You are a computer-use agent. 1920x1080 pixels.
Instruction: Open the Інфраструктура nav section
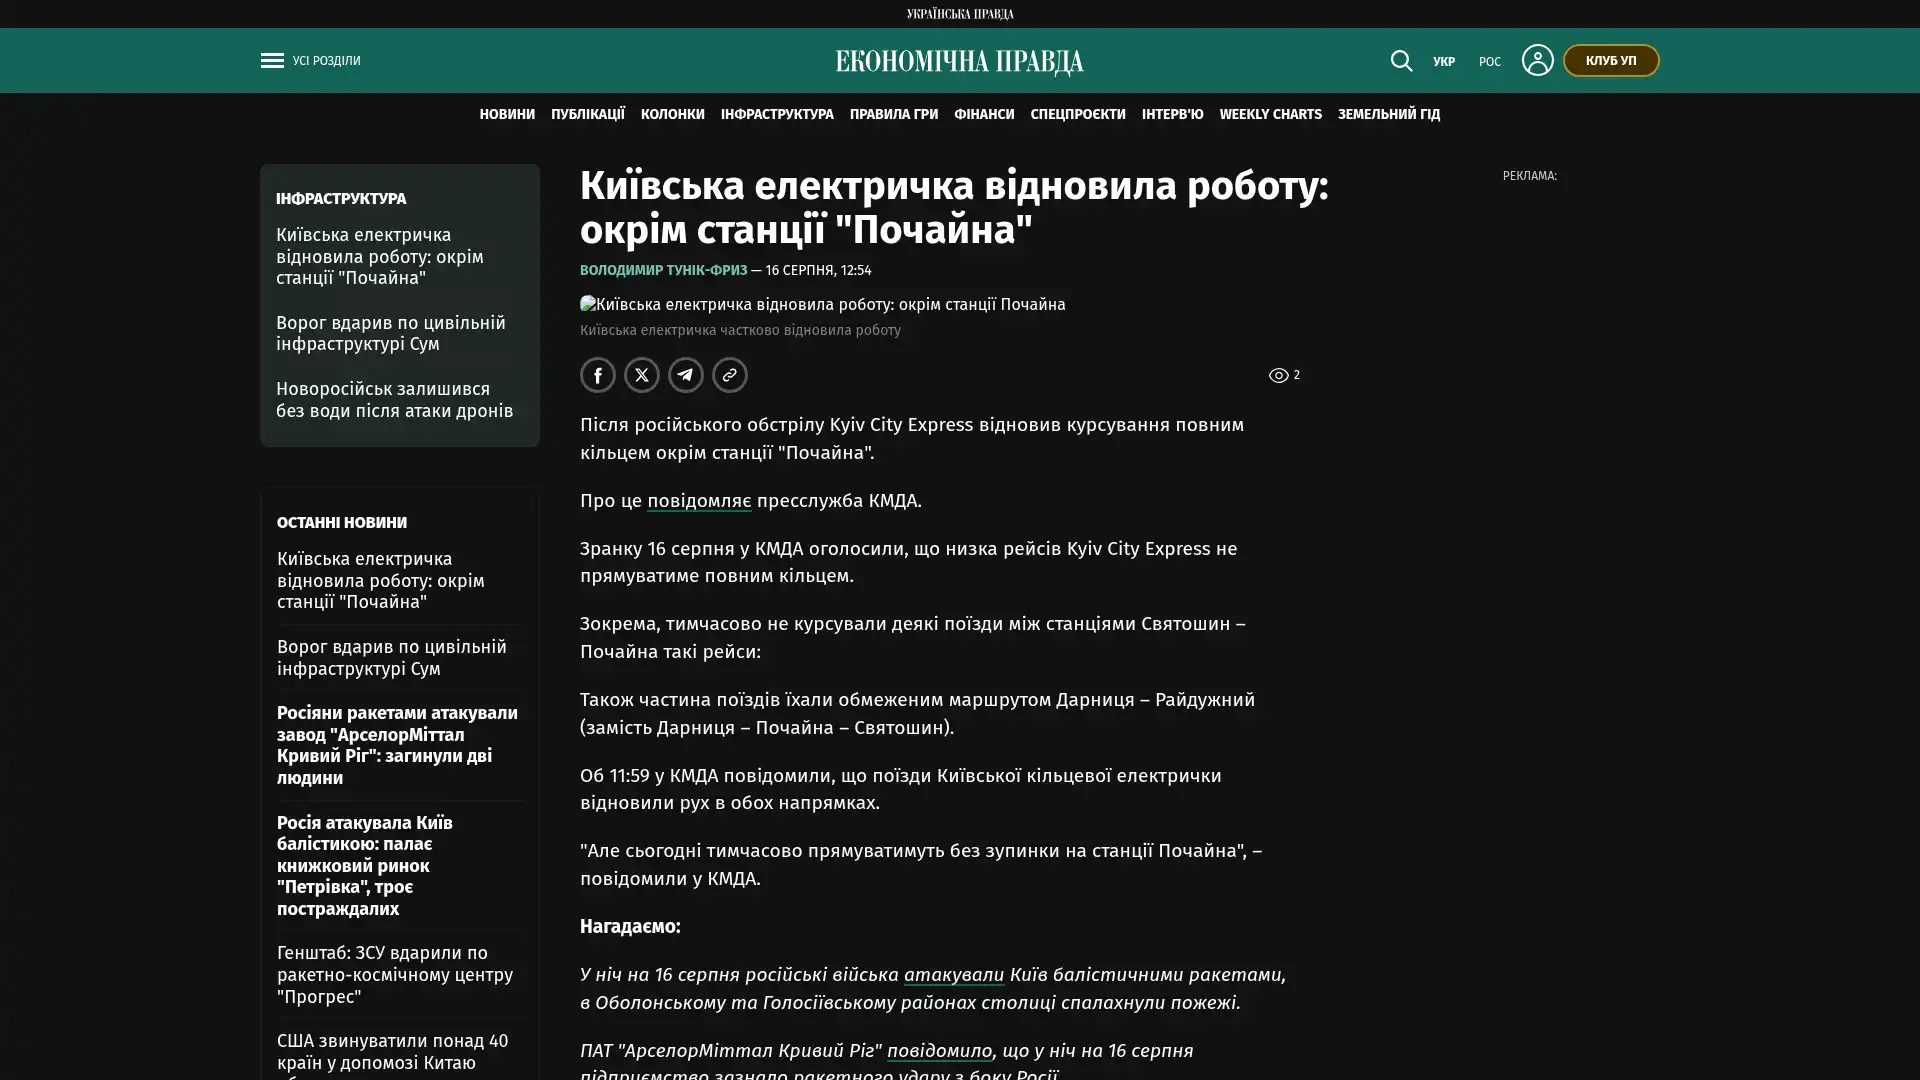777,114
